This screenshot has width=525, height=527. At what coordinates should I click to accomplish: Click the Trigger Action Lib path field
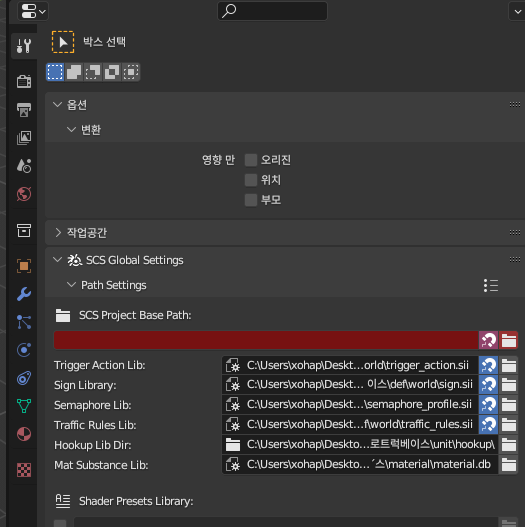coord(350,365)
